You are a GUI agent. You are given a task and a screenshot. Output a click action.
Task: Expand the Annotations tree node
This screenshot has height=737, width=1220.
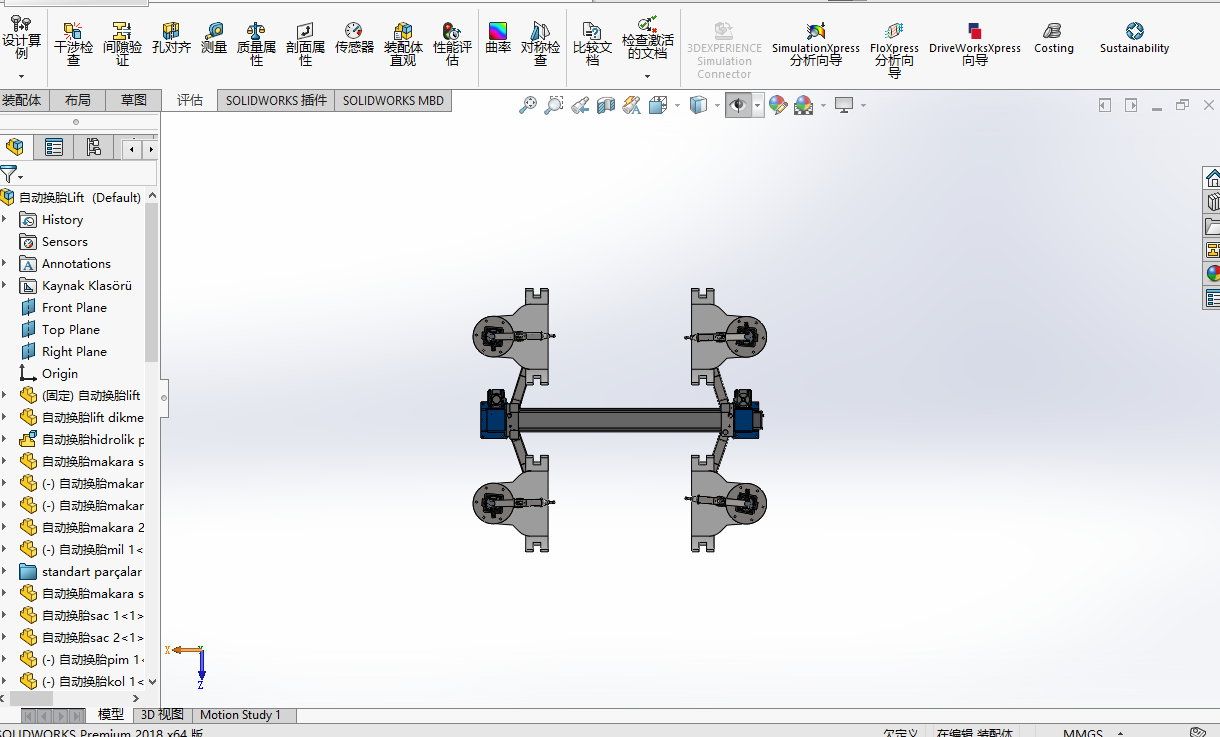point(5,263)
